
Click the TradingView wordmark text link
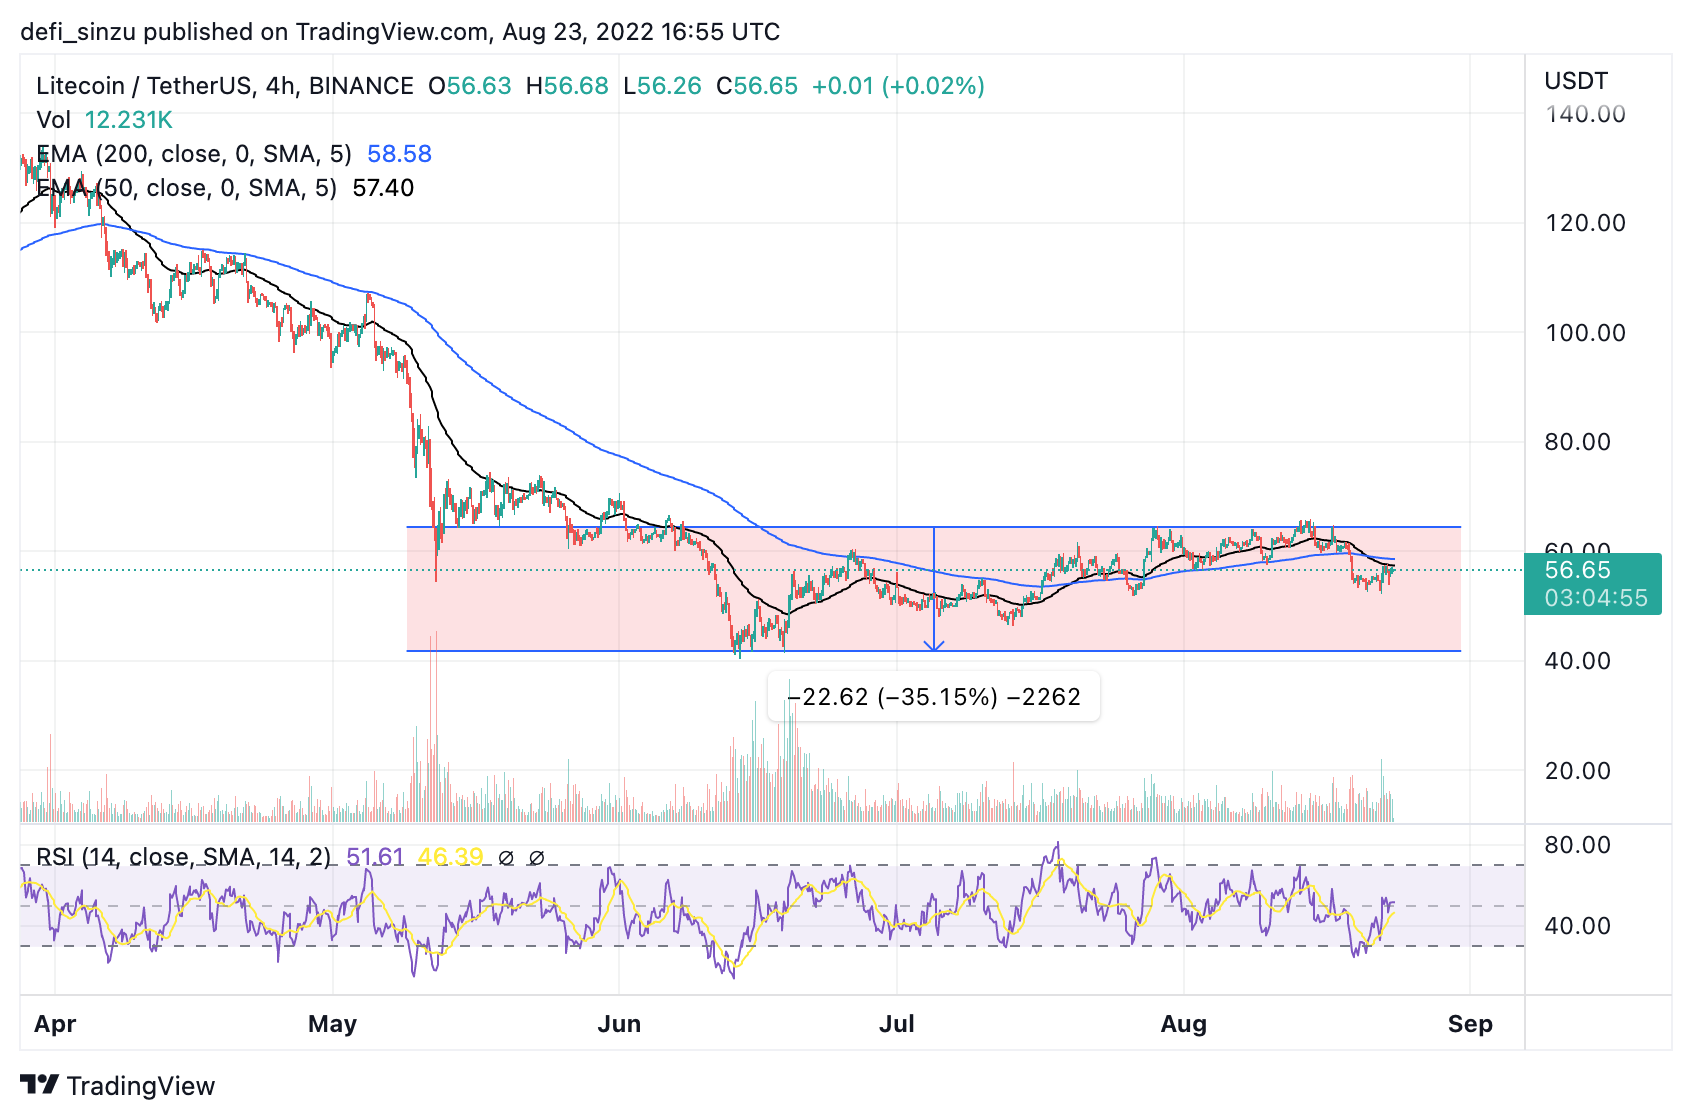[x=141, y=1086]
